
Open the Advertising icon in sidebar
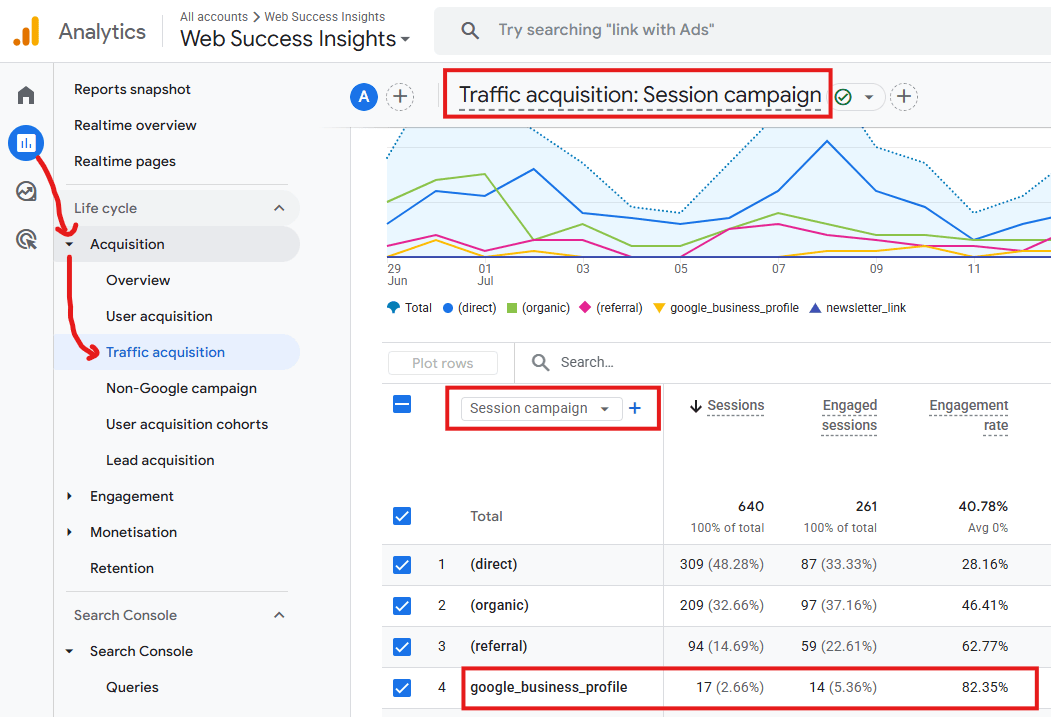pos(26,239)
